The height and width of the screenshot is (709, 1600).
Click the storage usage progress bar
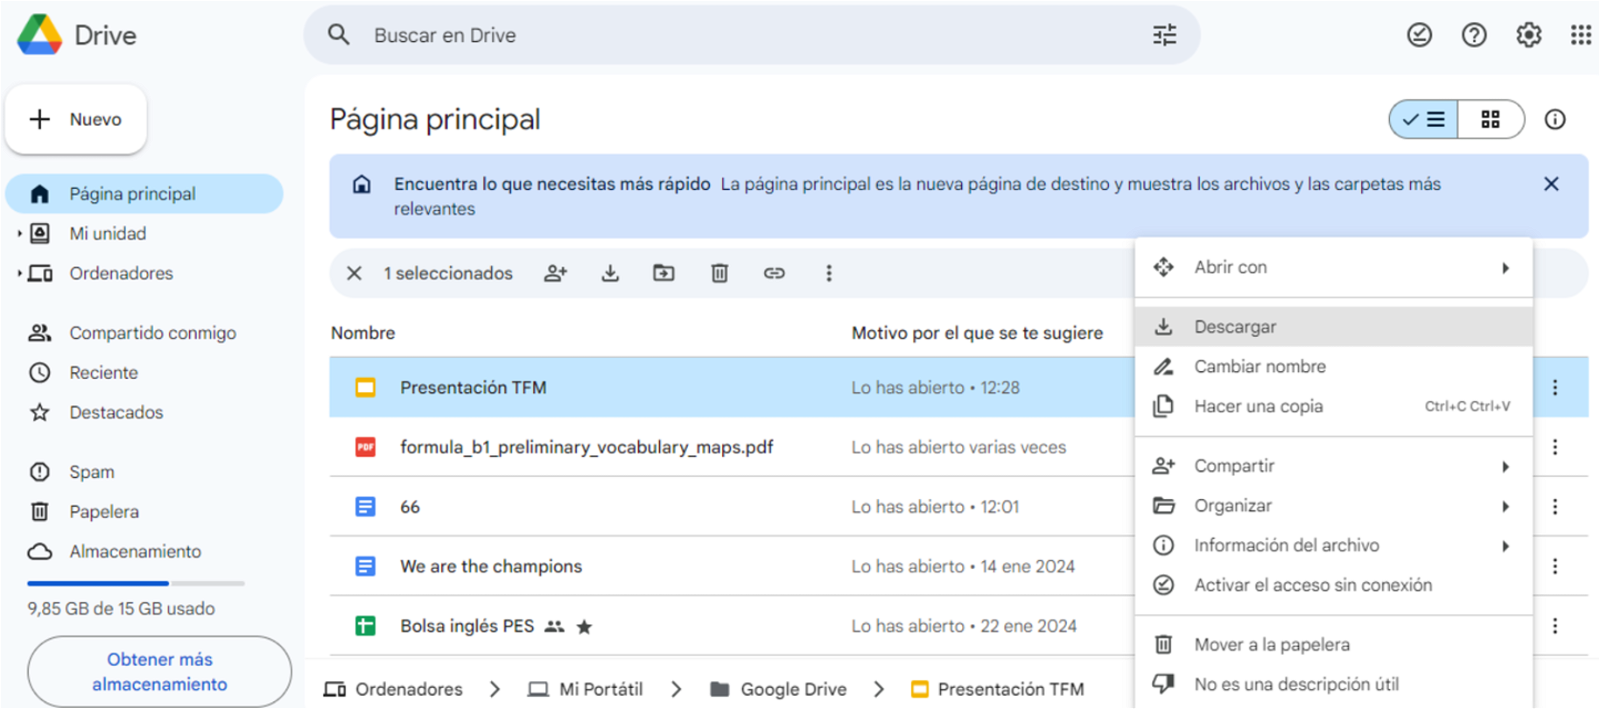(x=136, y=583)
